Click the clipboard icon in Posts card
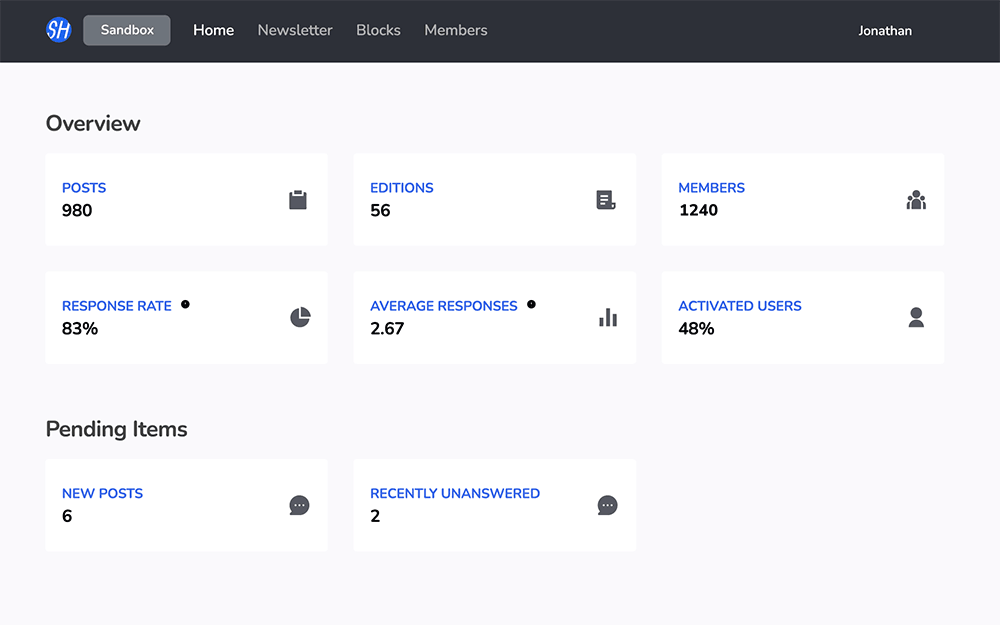1000x625 pixels. [x=298, y=200]
